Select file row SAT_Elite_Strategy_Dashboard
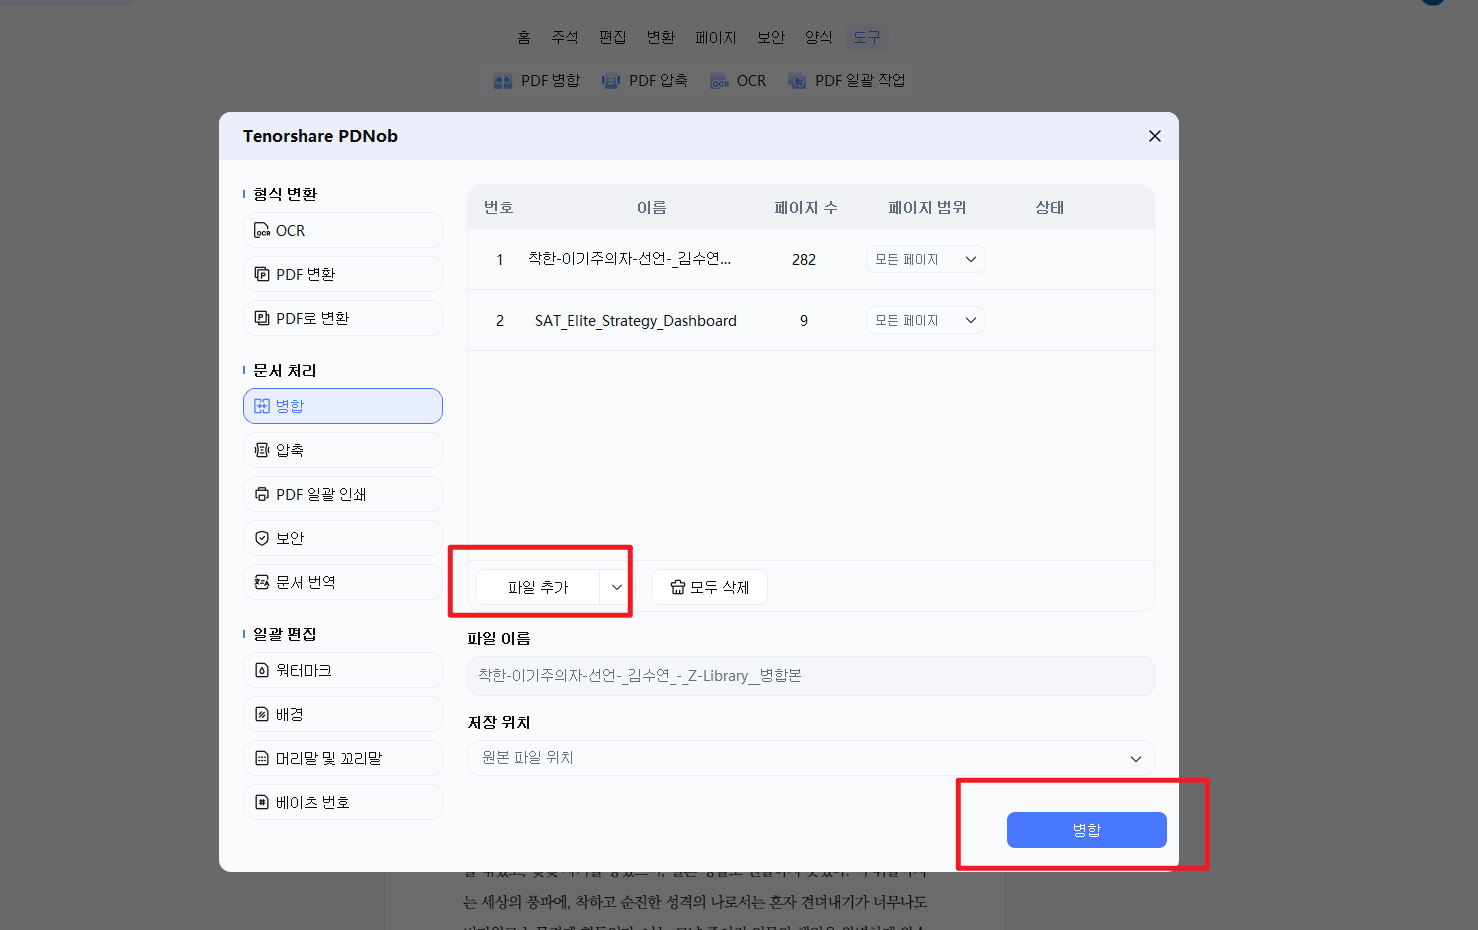1478x930 pixels. [x=810, y=320]
